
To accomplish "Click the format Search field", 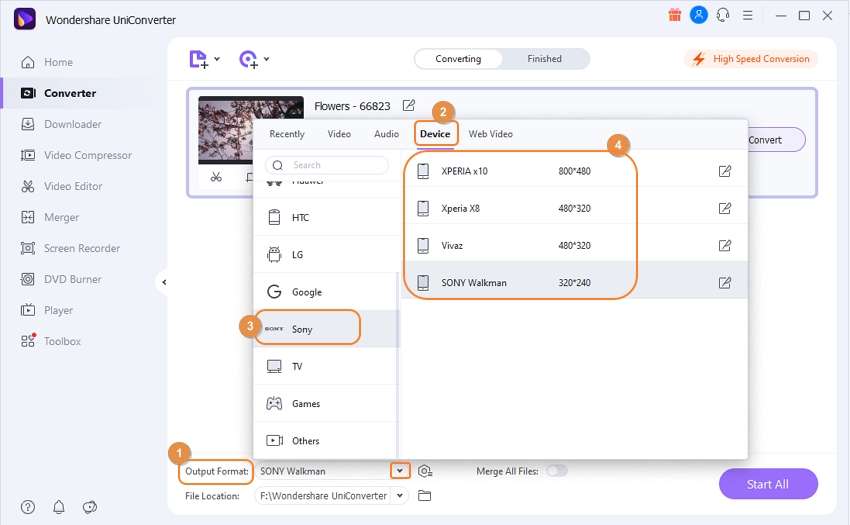I will (x=327, y=165).
